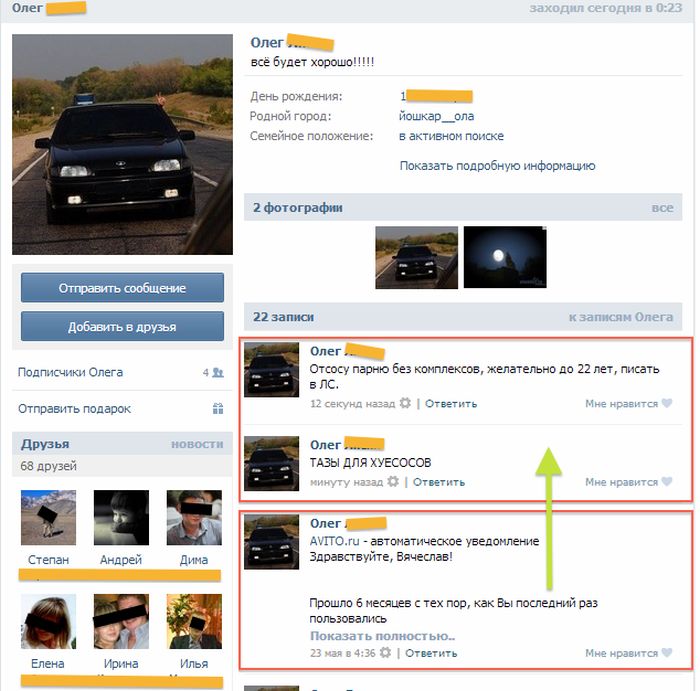Screen dimensions: 700x691
Task: Click the gear icon on 'минуту назад' post
Action: [393, 482]
